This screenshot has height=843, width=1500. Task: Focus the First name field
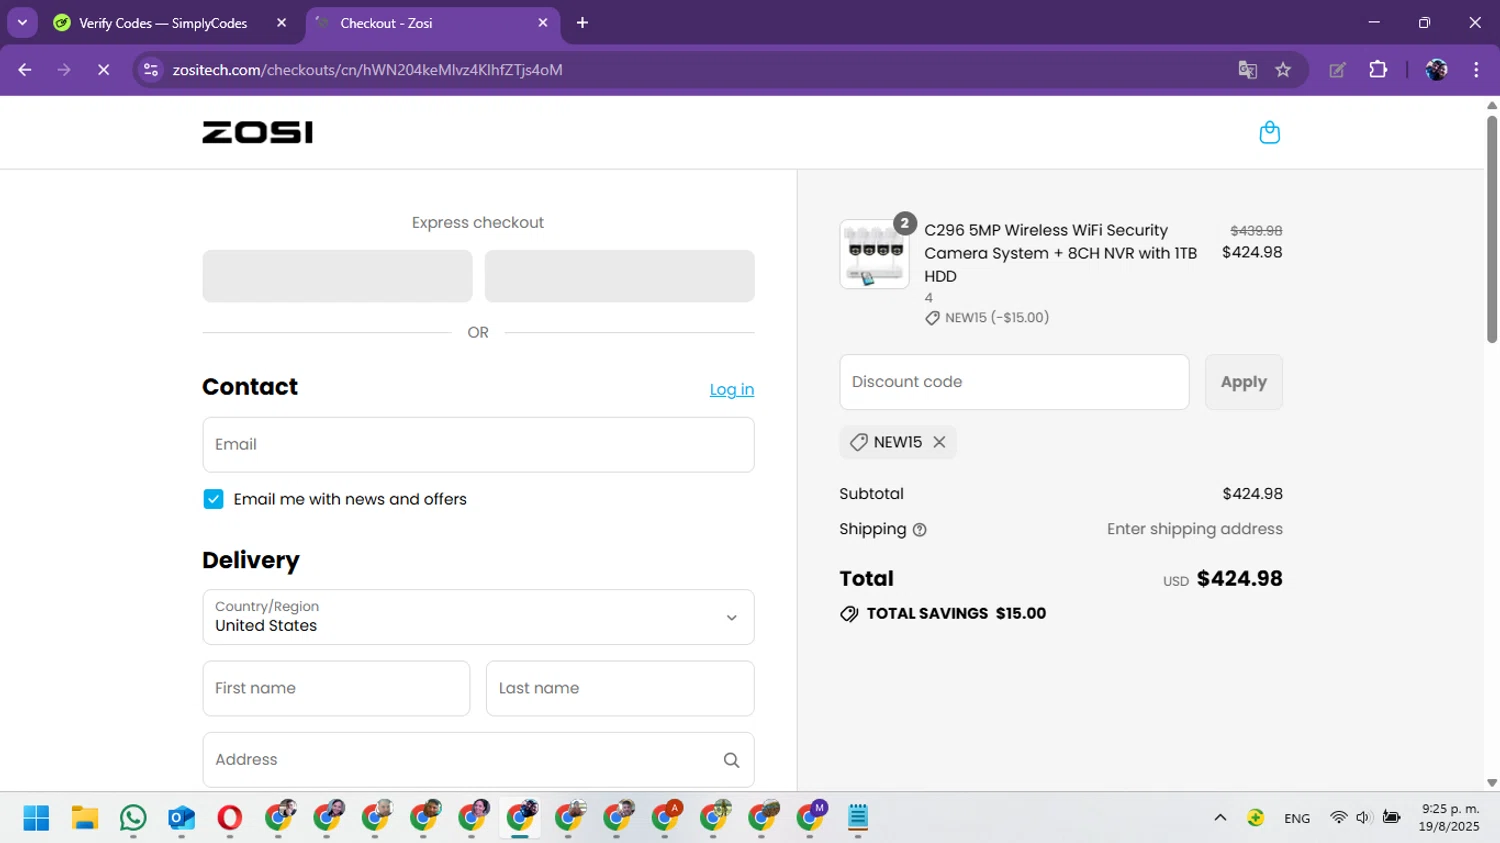pyautogui.click(x=336, y=688)
